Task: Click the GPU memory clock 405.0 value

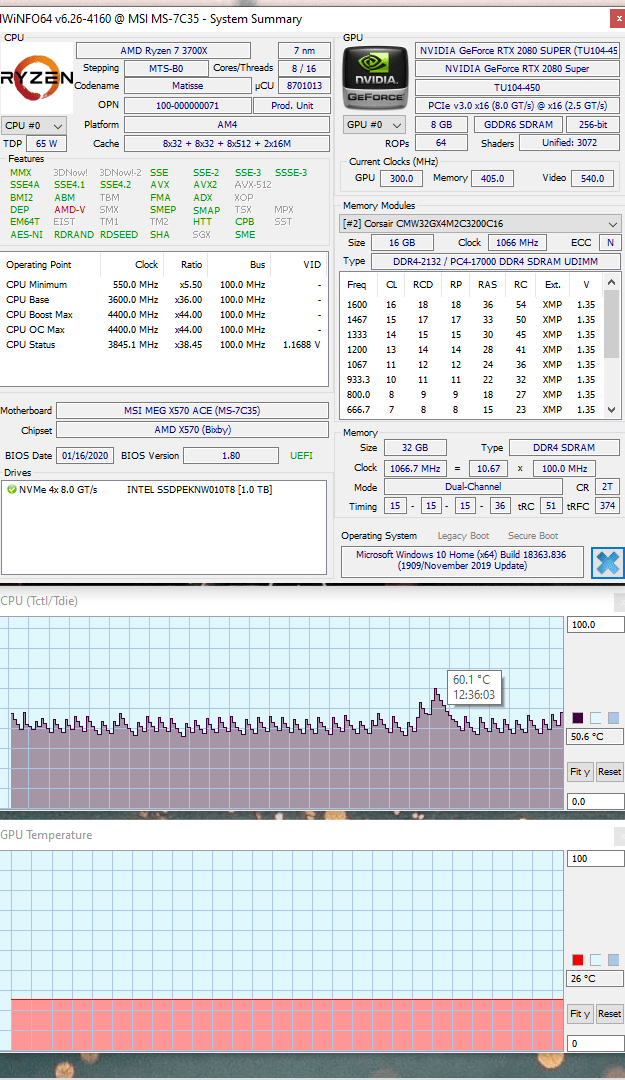Action: tap(492, 178)
